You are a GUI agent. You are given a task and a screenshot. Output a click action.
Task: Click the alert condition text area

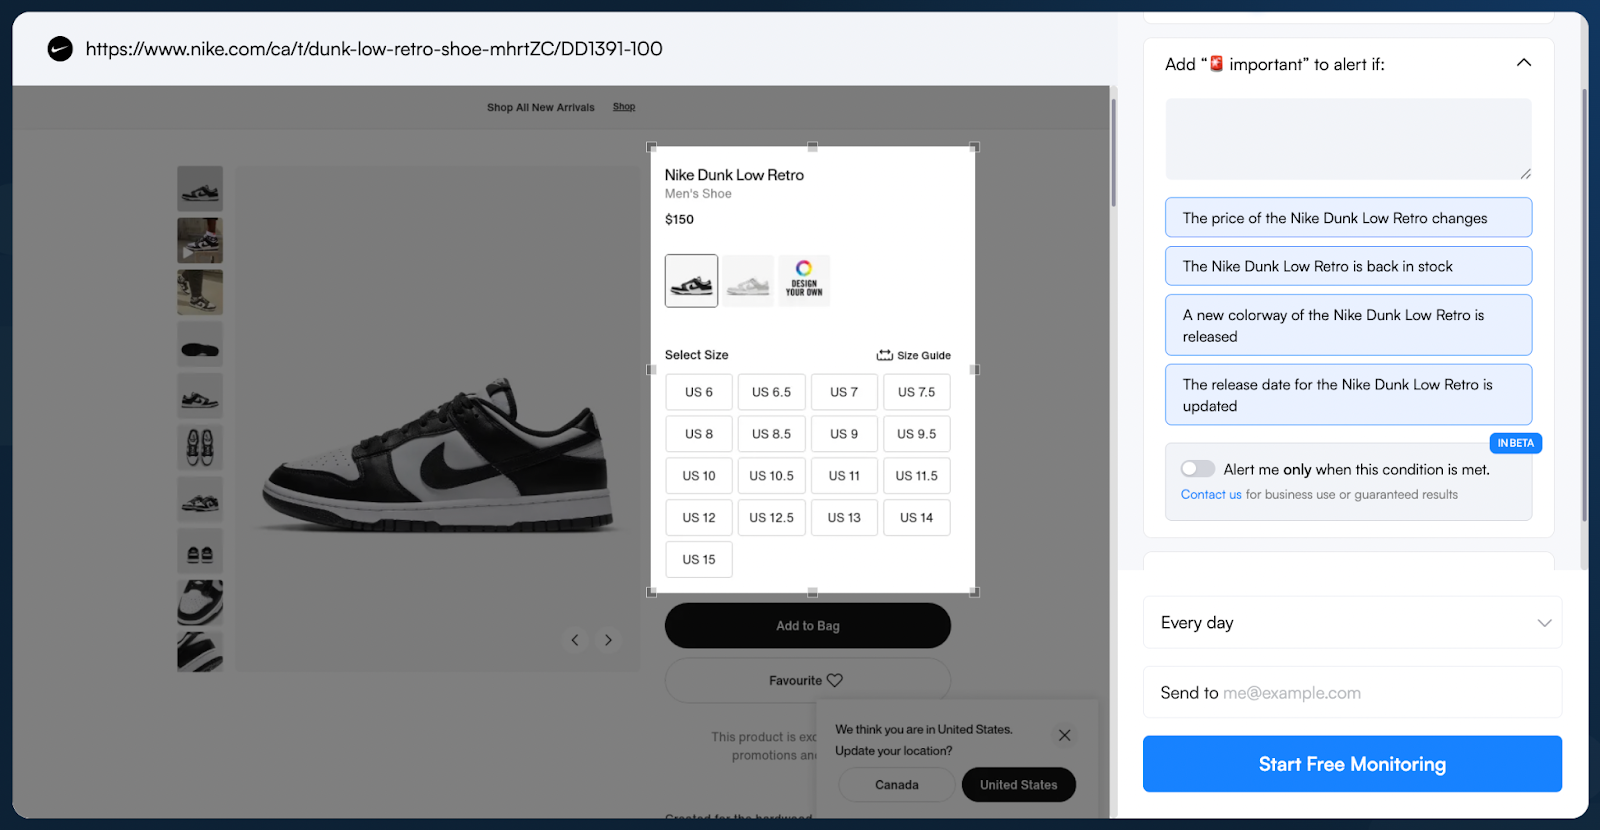(1348, 139)
